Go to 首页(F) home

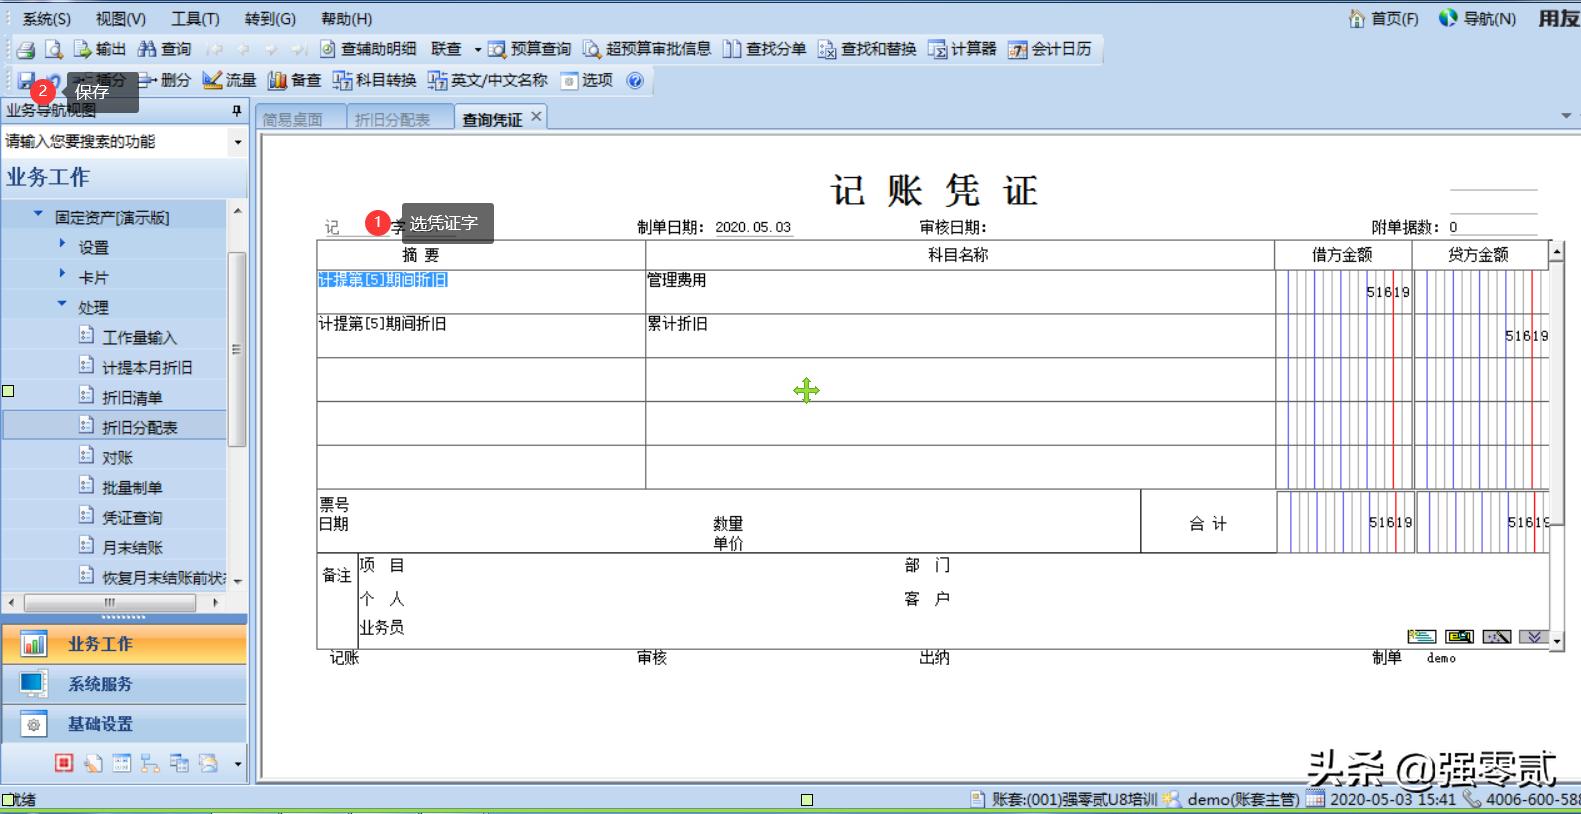pos(1384,19)
